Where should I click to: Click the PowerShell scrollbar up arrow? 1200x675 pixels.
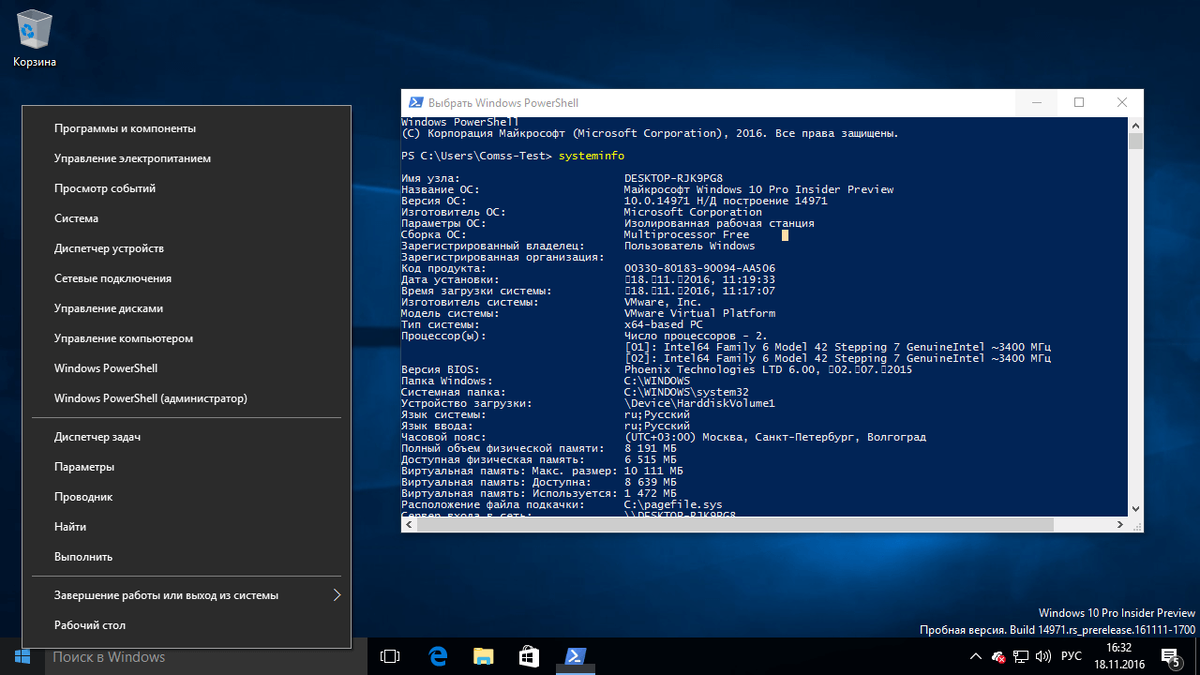1135,125
